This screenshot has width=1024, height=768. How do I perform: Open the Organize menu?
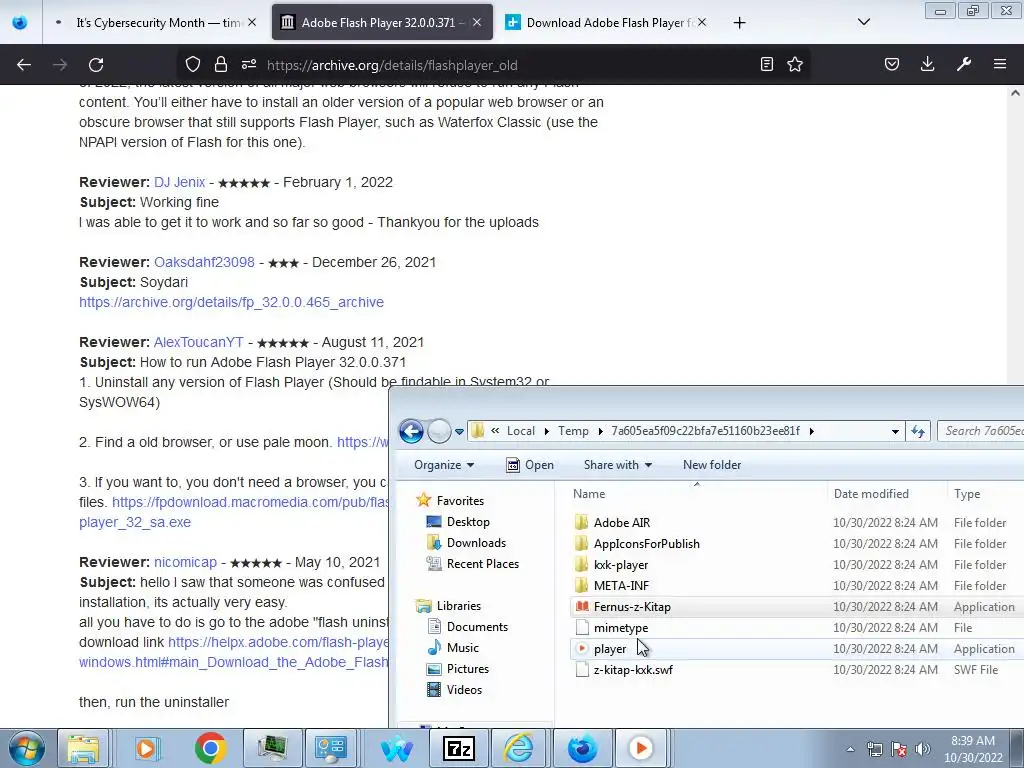point(444,465)
